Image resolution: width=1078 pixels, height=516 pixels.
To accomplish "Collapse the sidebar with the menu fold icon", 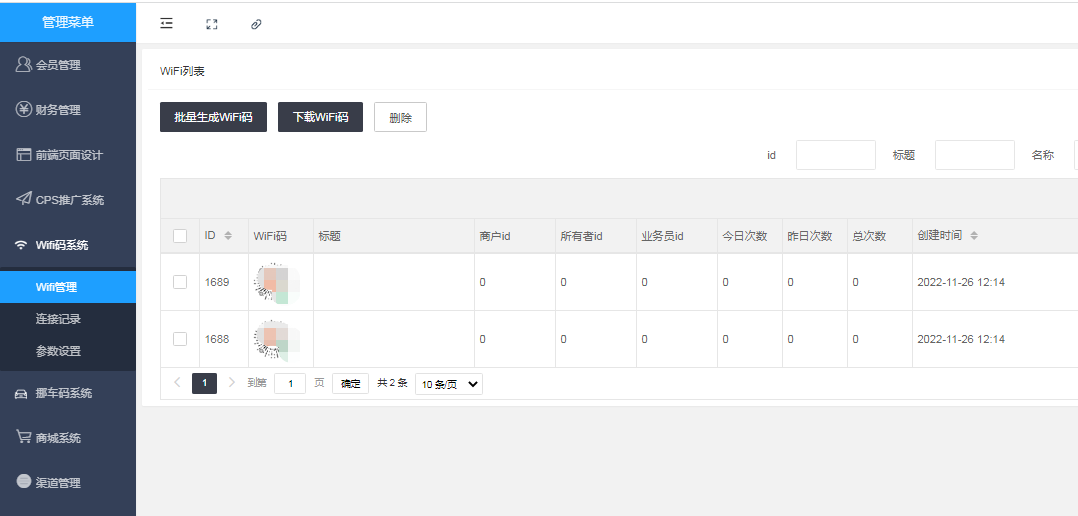I will [166, 24].
